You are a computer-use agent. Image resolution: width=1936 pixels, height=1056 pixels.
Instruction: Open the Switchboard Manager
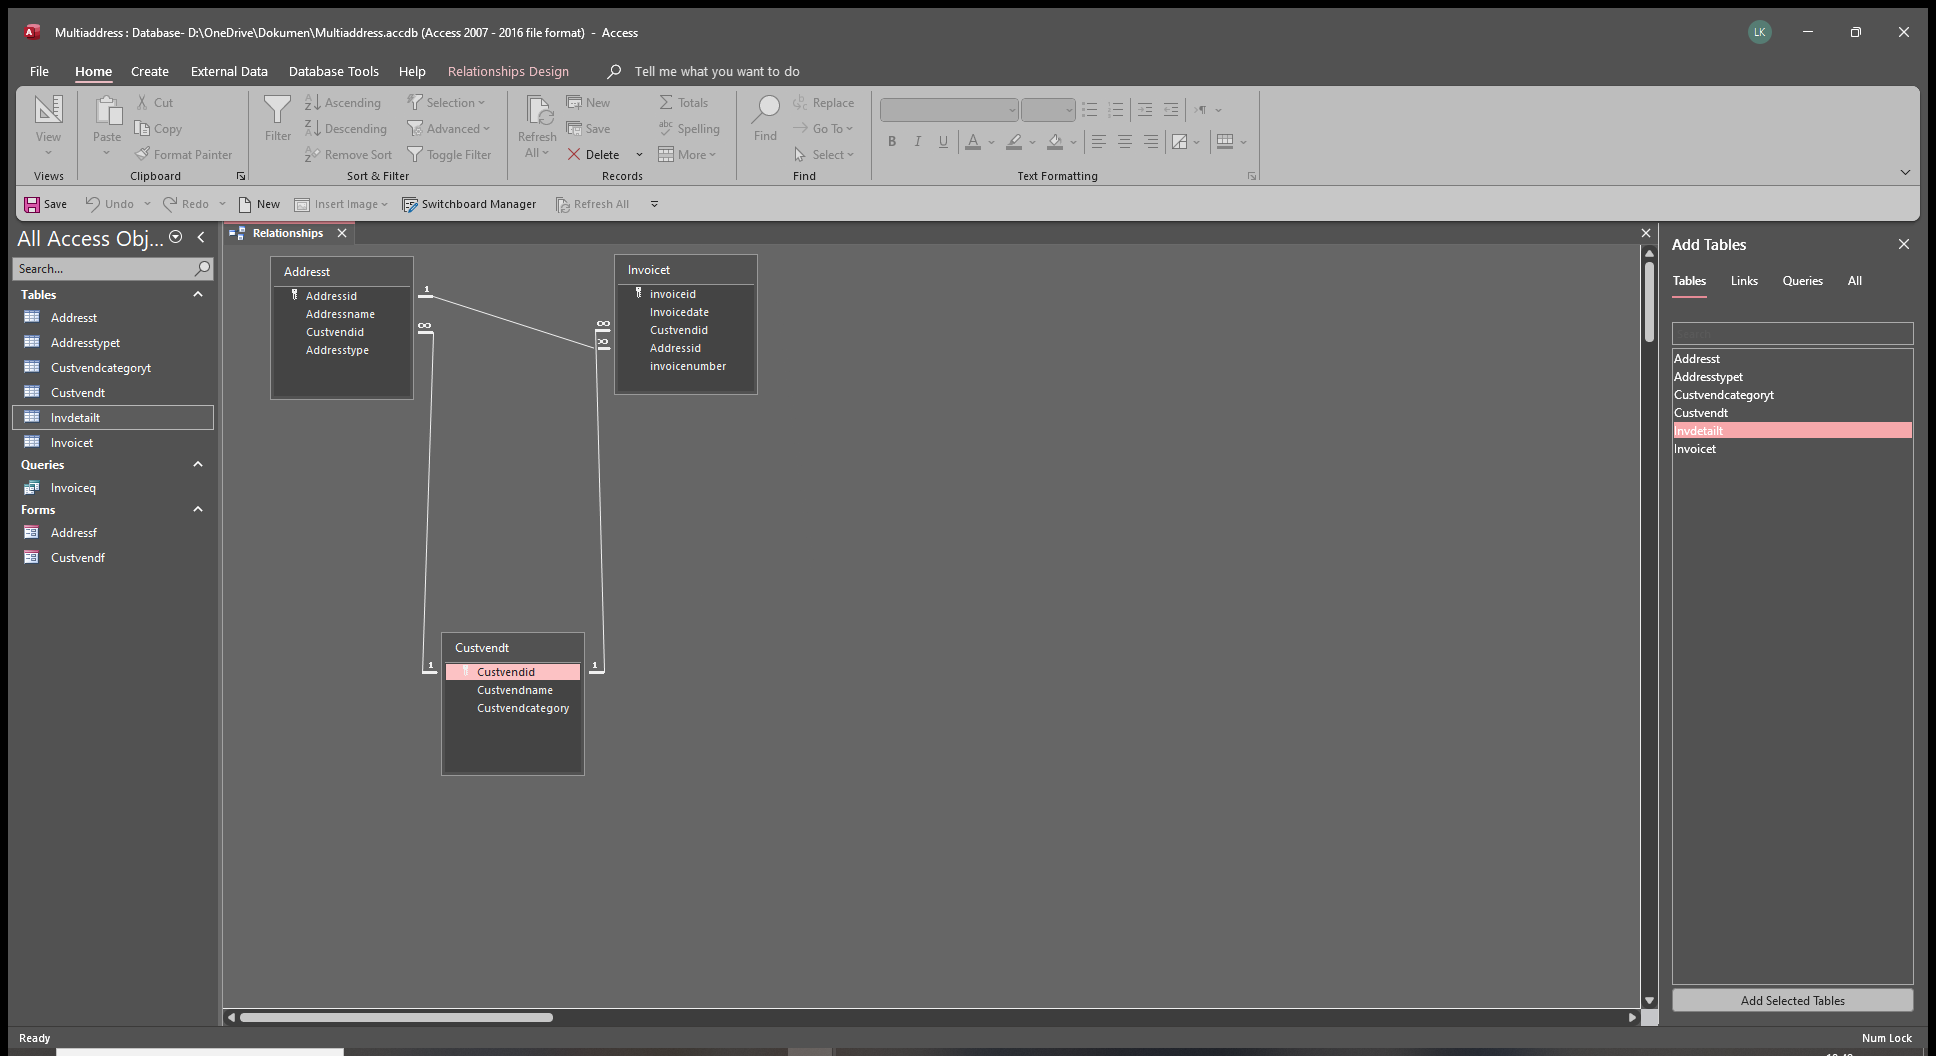[x=469, y=204]
